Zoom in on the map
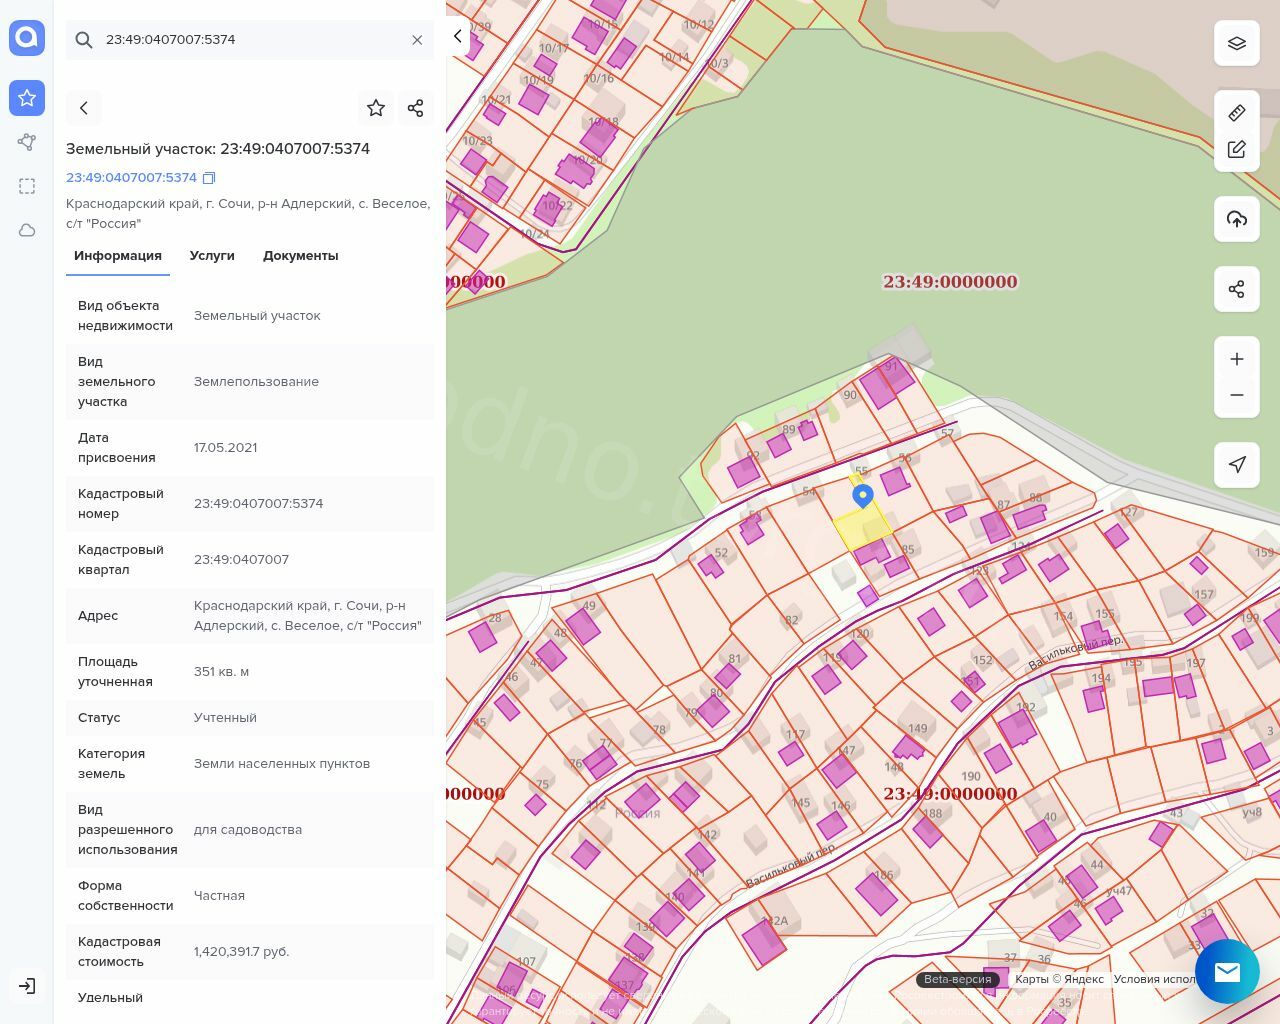1280x1024 pixels. (x=1237, y=359)
